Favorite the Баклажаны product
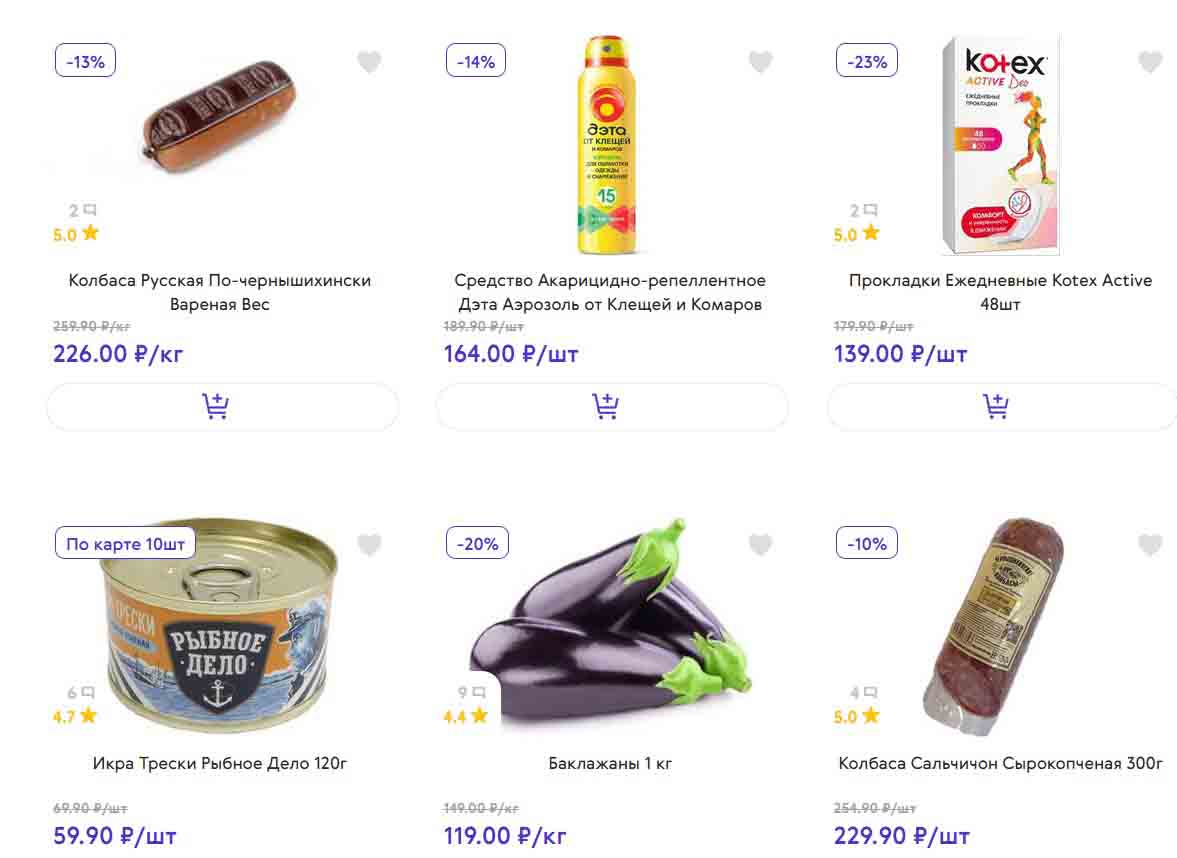1177x858 pixels. pos(760,545)
